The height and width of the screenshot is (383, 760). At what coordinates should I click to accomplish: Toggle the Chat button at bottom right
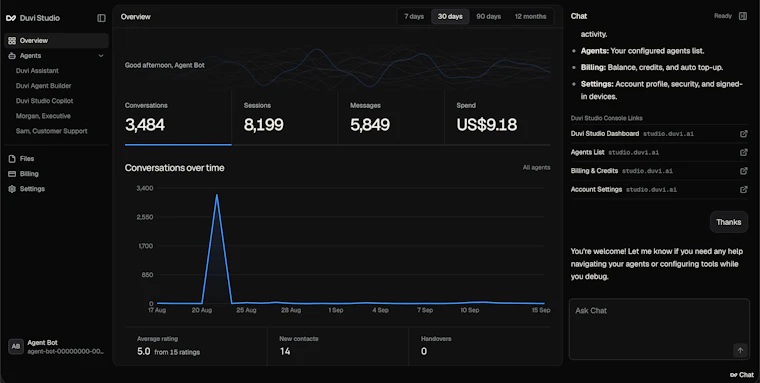pos(742,375)
